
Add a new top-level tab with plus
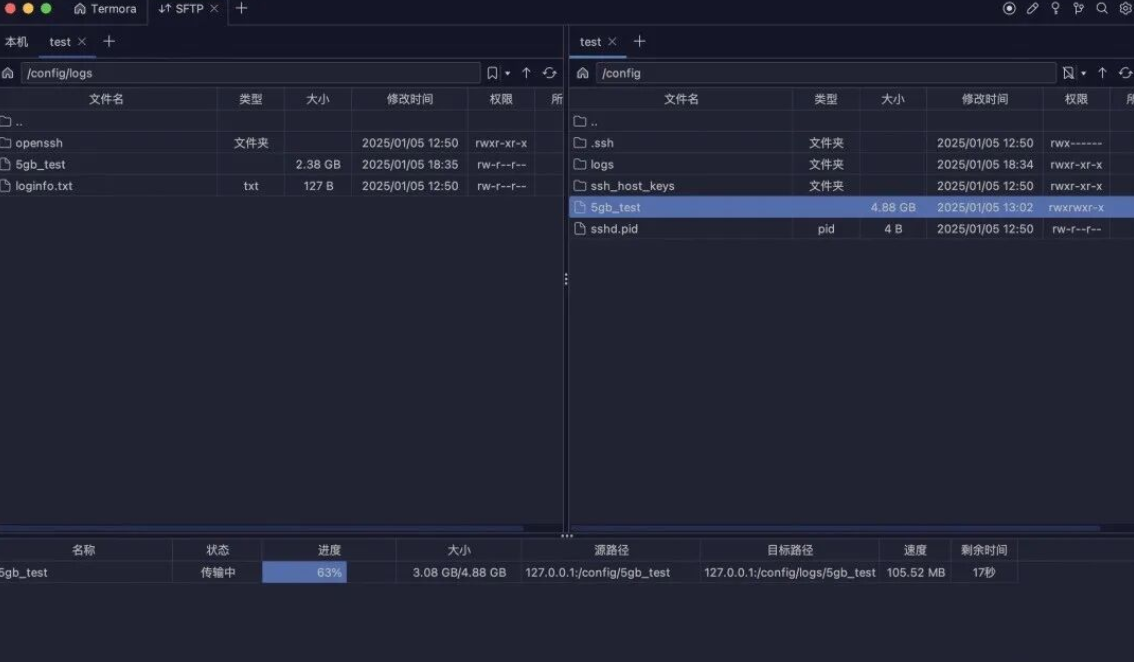coord(242,9)
